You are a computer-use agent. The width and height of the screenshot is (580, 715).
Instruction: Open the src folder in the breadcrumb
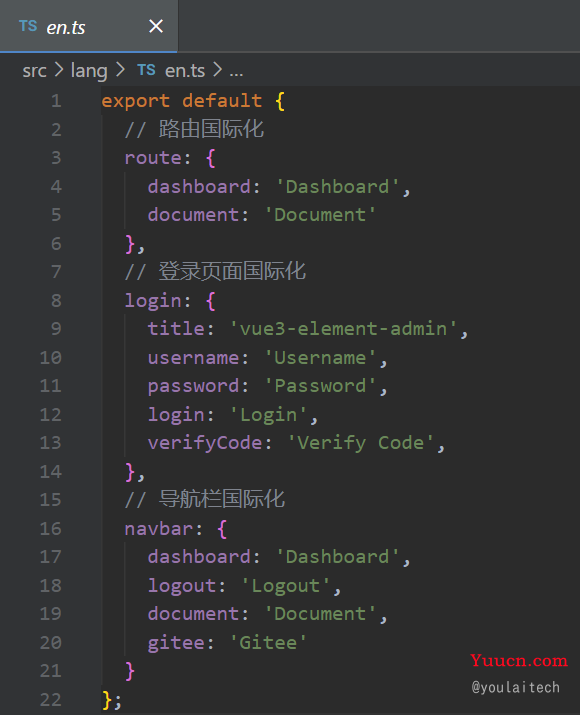[35, 70]
